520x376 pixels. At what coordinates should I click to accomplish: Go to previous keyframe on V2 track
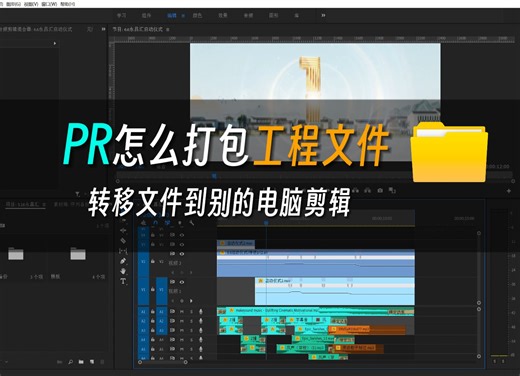coord(172,272)
